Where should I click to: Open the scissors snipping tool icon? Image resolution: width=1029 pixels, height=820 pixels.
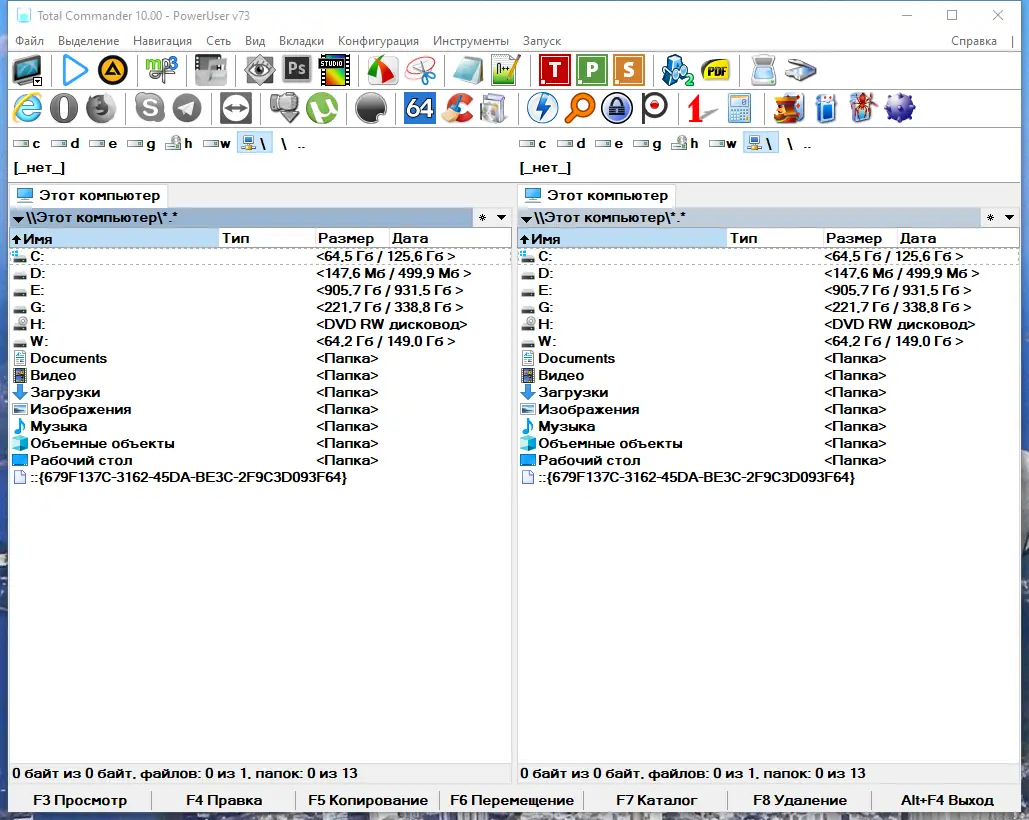421,70
